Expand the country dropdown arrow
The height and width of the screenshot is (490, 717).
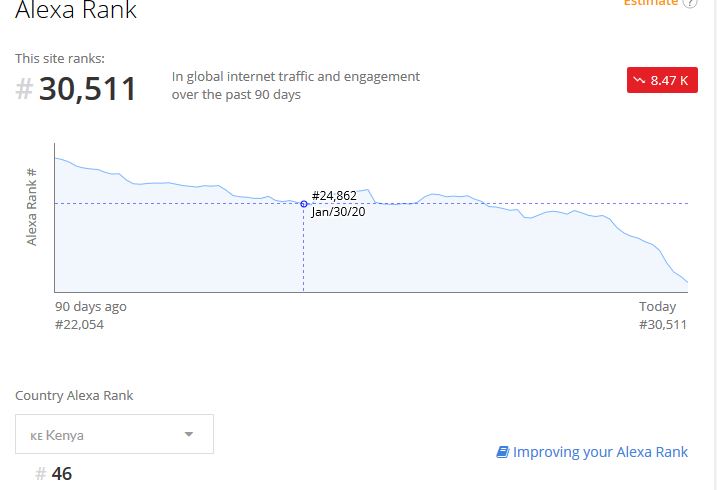(x=188, y=434)
